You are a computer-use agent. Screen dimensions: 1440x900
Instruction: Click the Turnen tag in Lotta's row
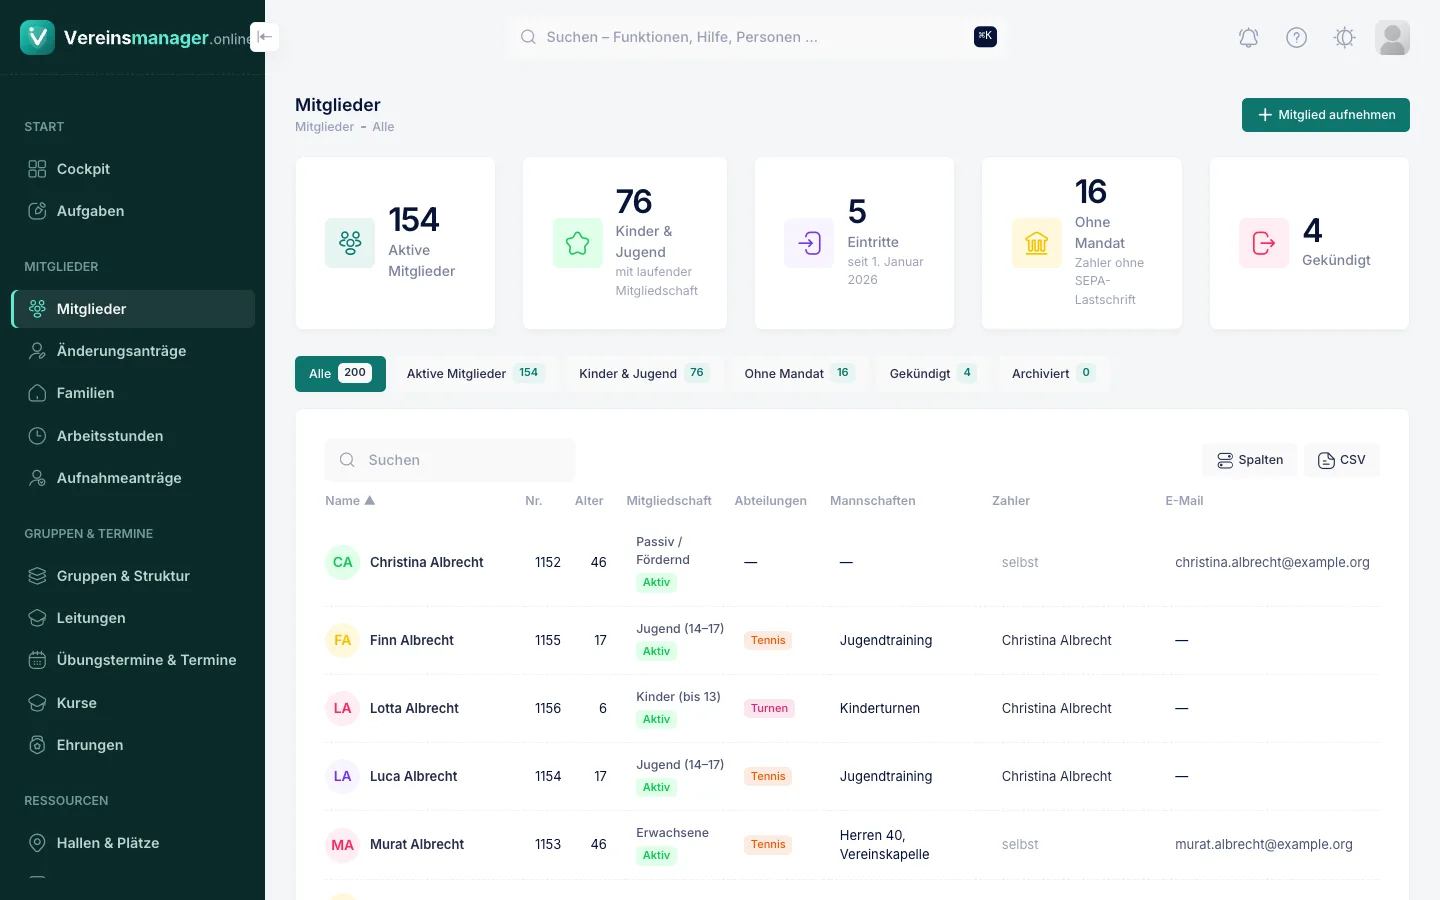click(769, 708)
